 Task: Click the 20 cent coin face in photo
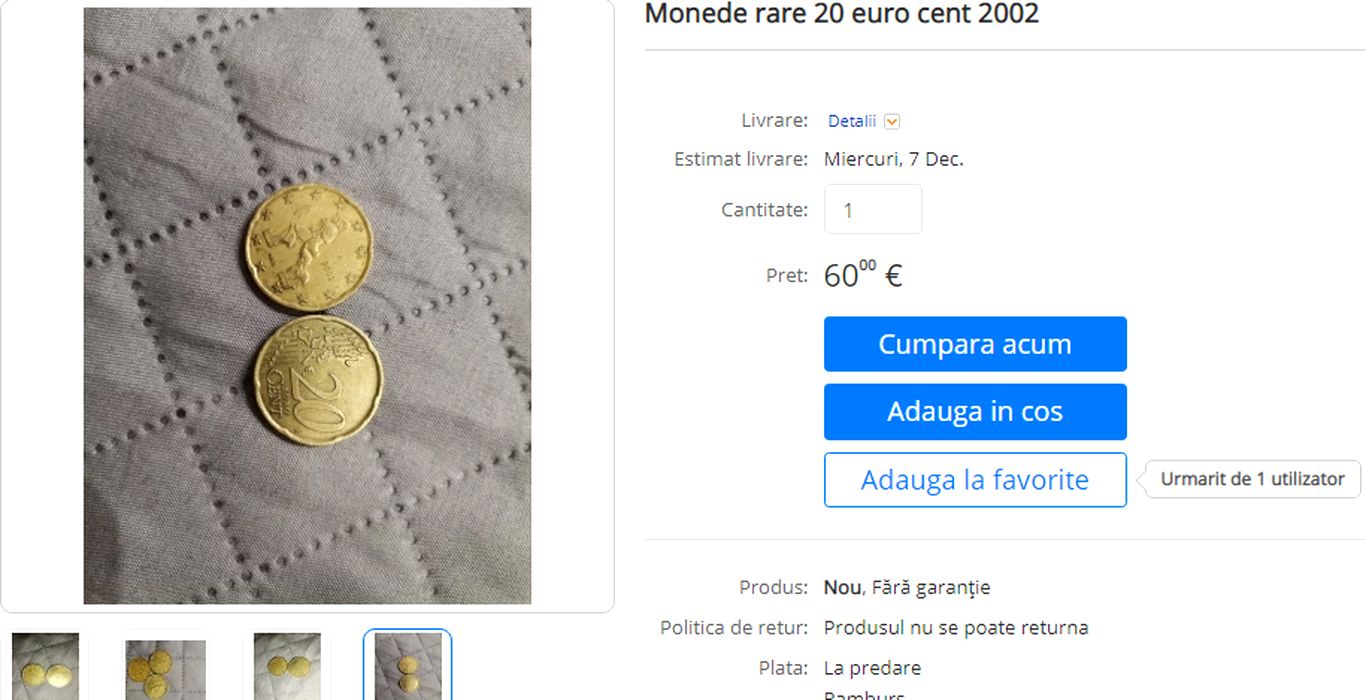[x=317, y=380]
